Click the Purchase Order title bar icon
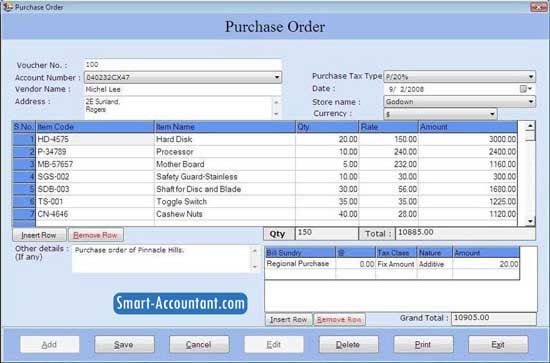Image resolution: width=550 pixels, height=363 pixels. 7,7
